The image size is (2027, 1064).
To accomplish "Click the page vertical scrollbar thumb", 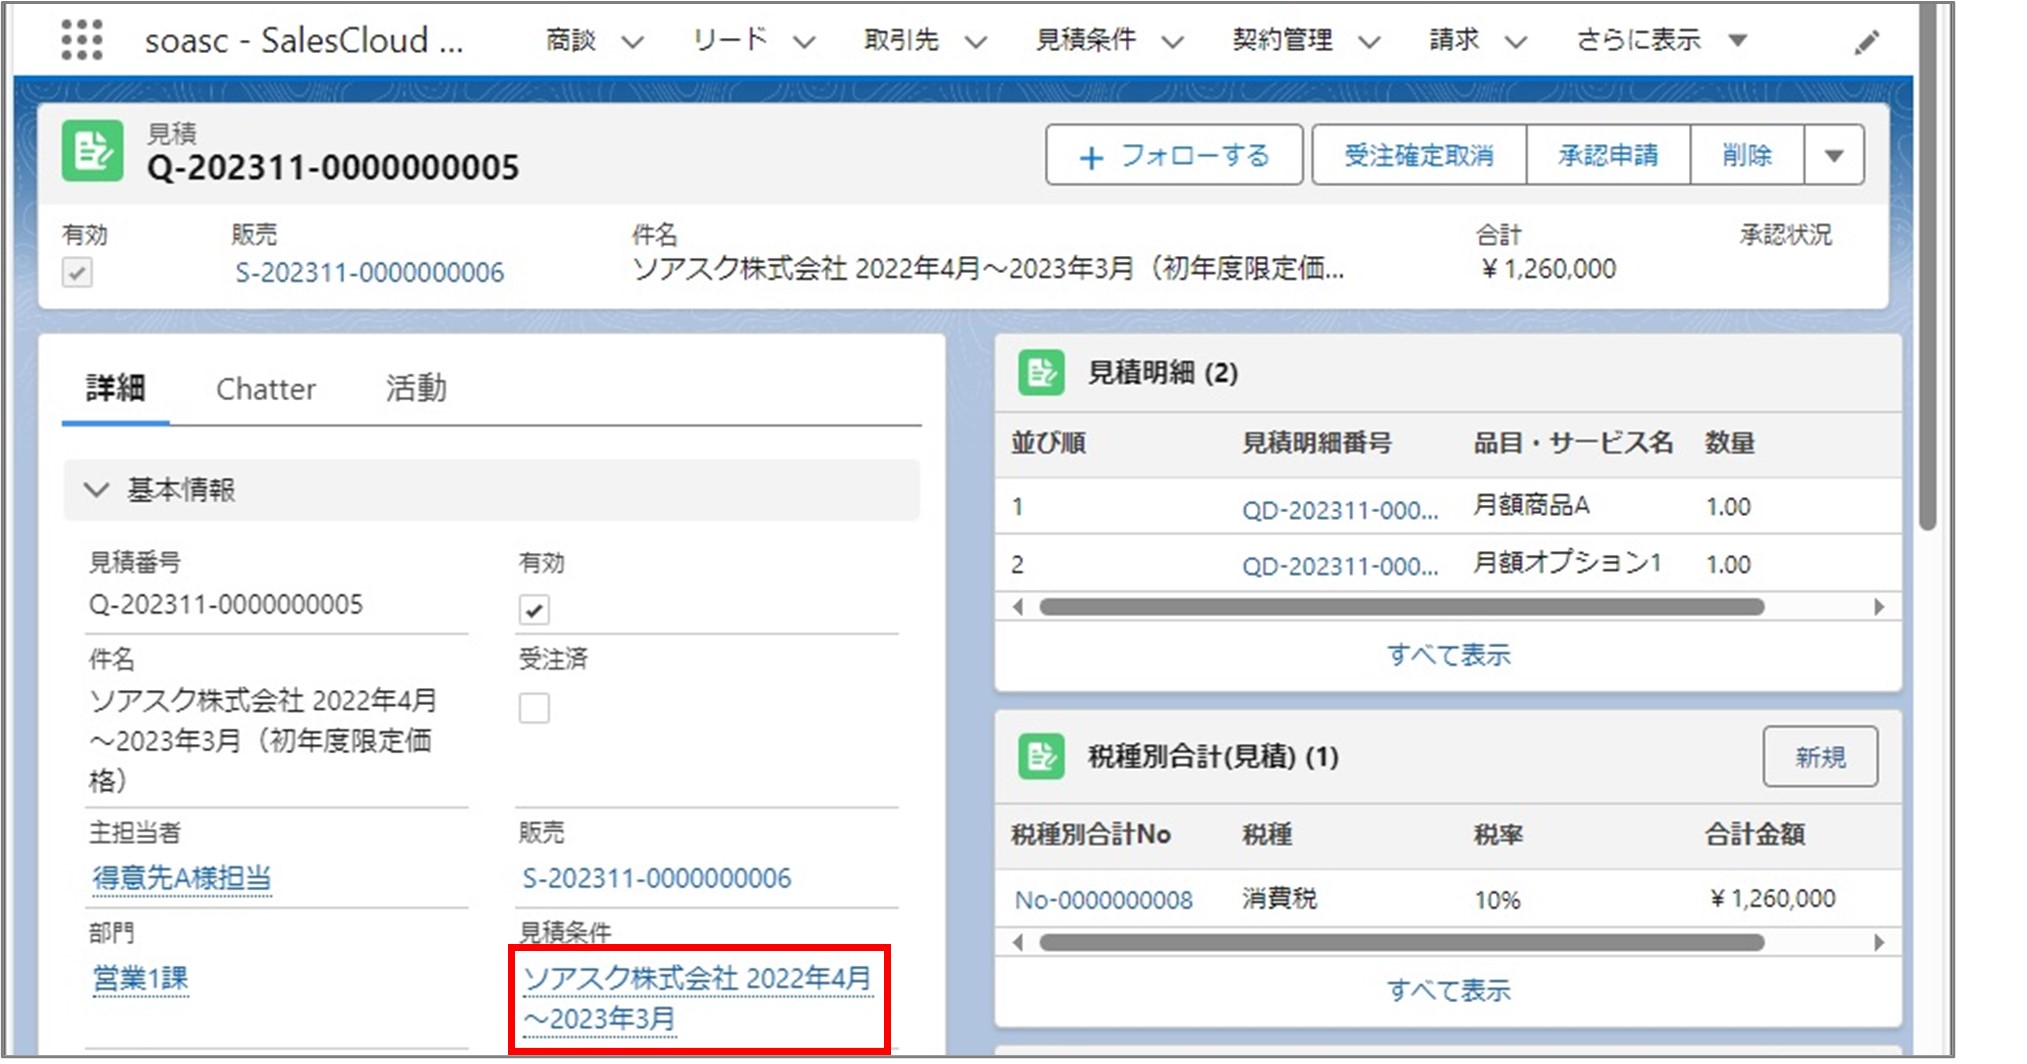I will click(x=1928, y=265).
